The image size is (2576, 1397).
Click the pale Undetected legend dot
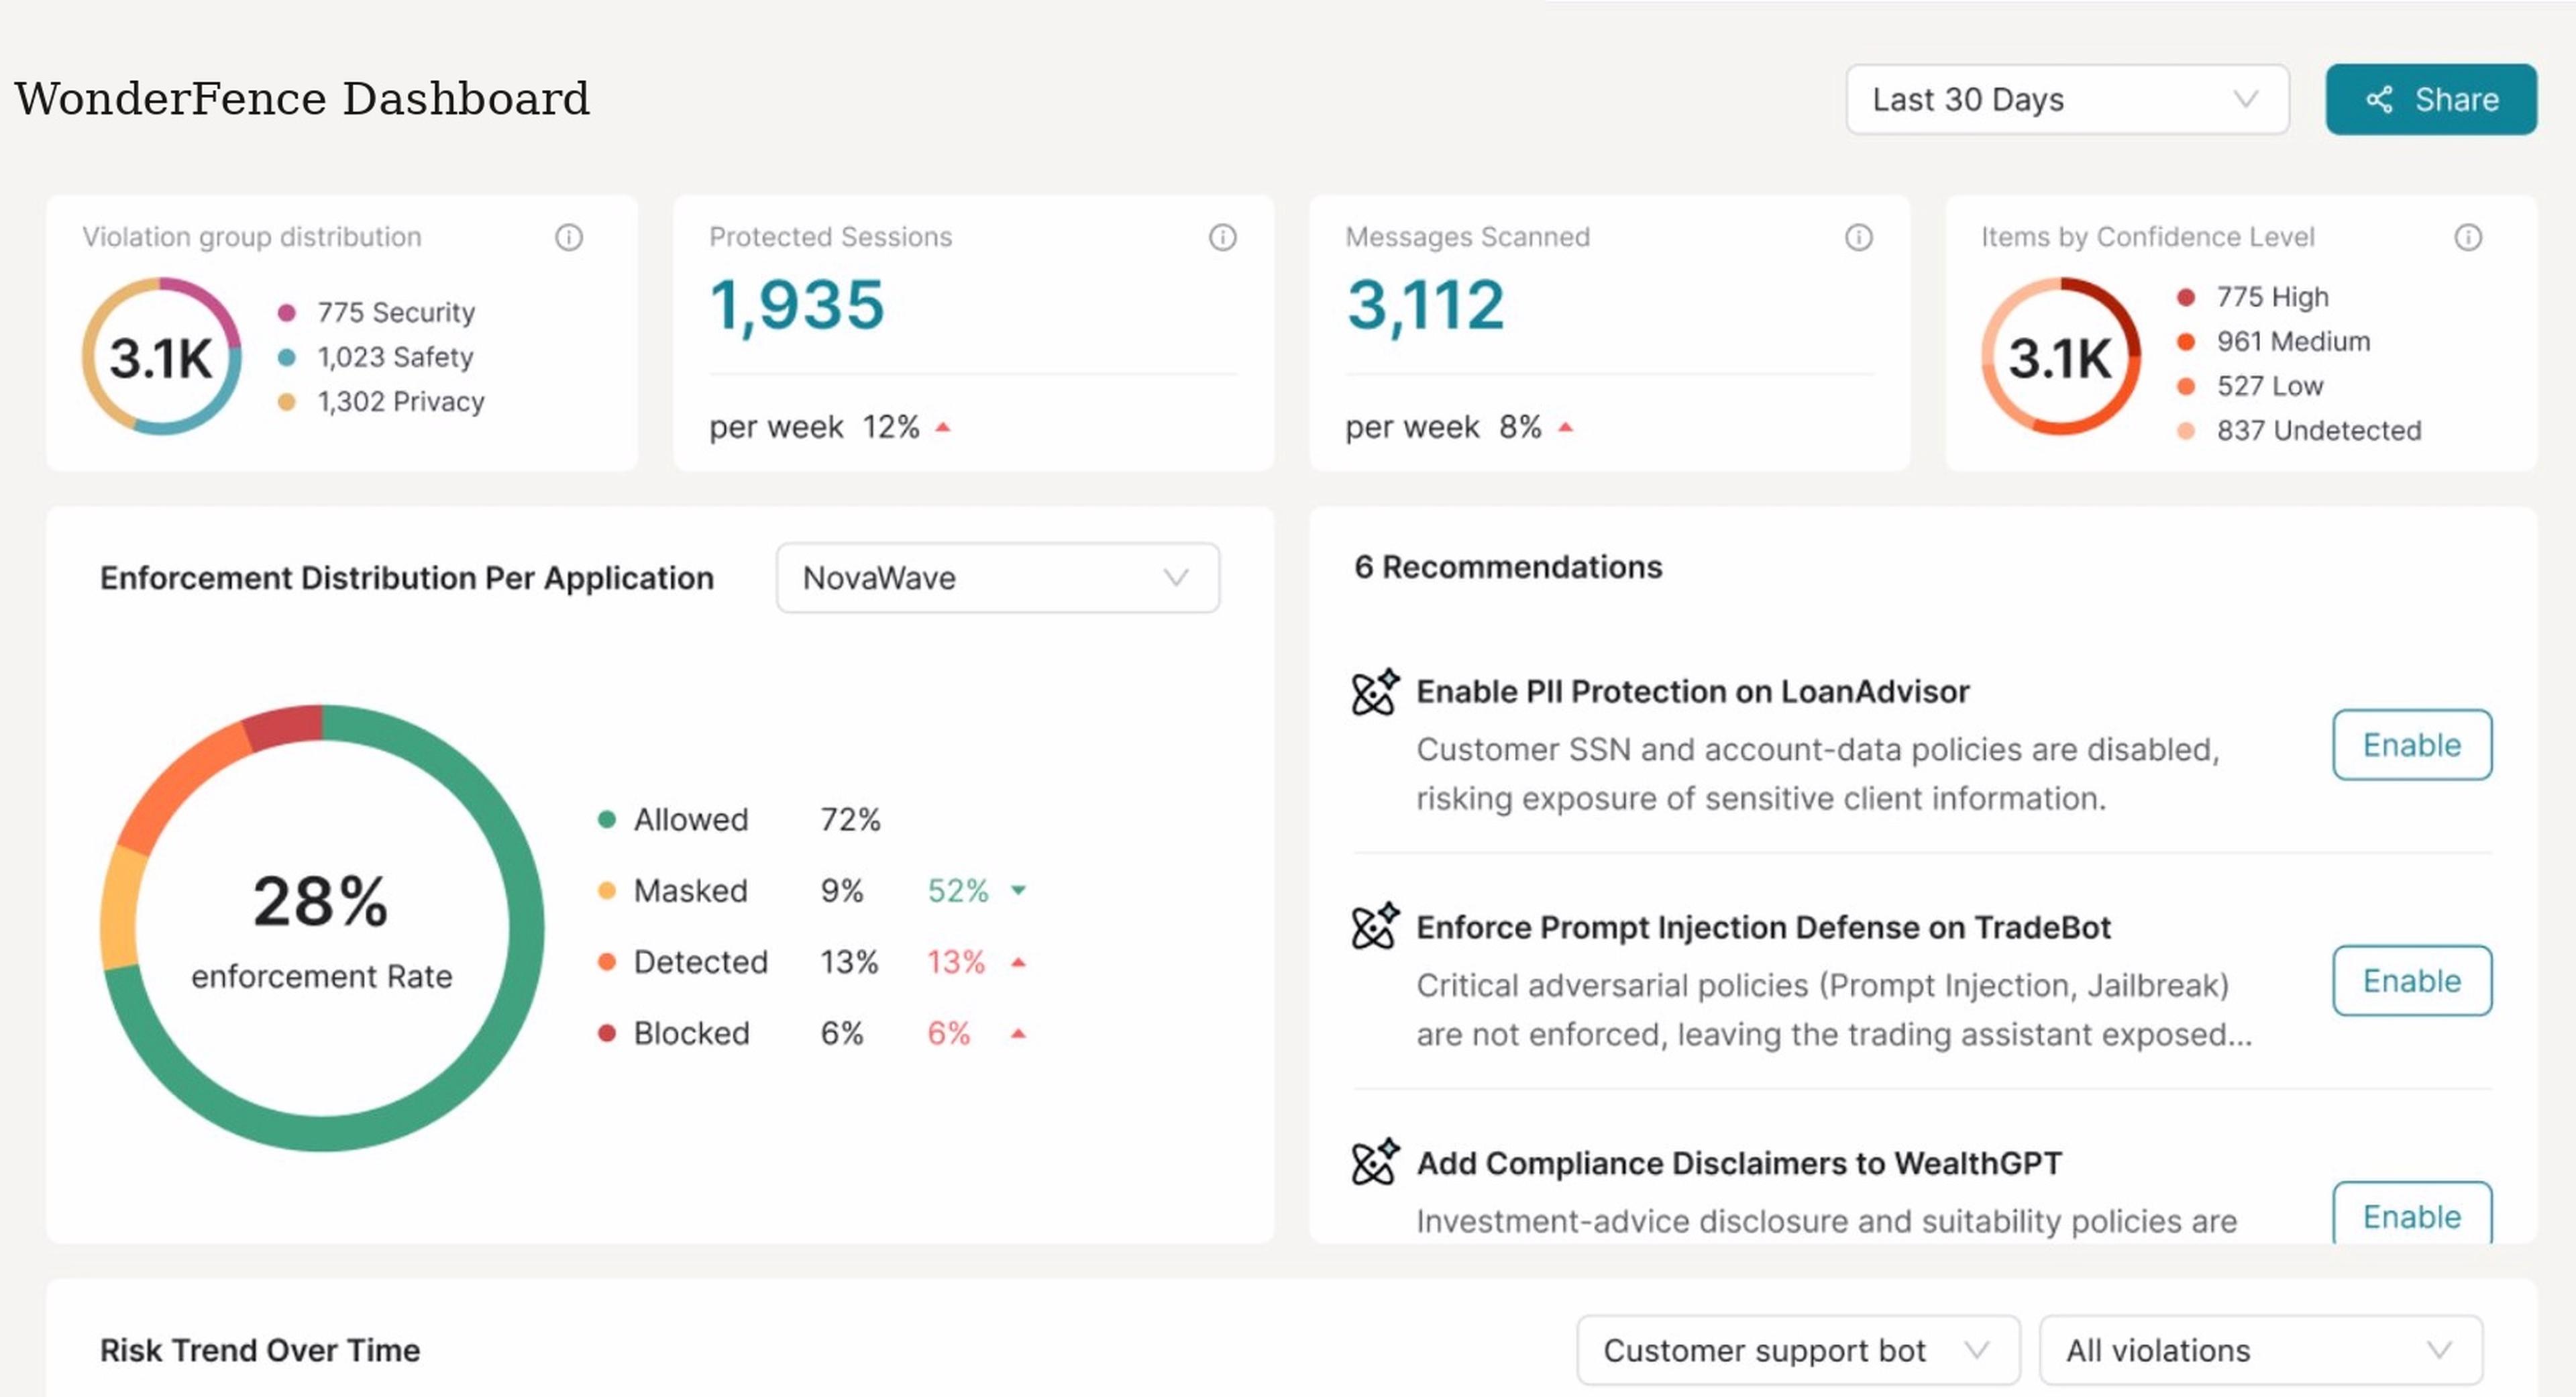(x=2186, y=431)
